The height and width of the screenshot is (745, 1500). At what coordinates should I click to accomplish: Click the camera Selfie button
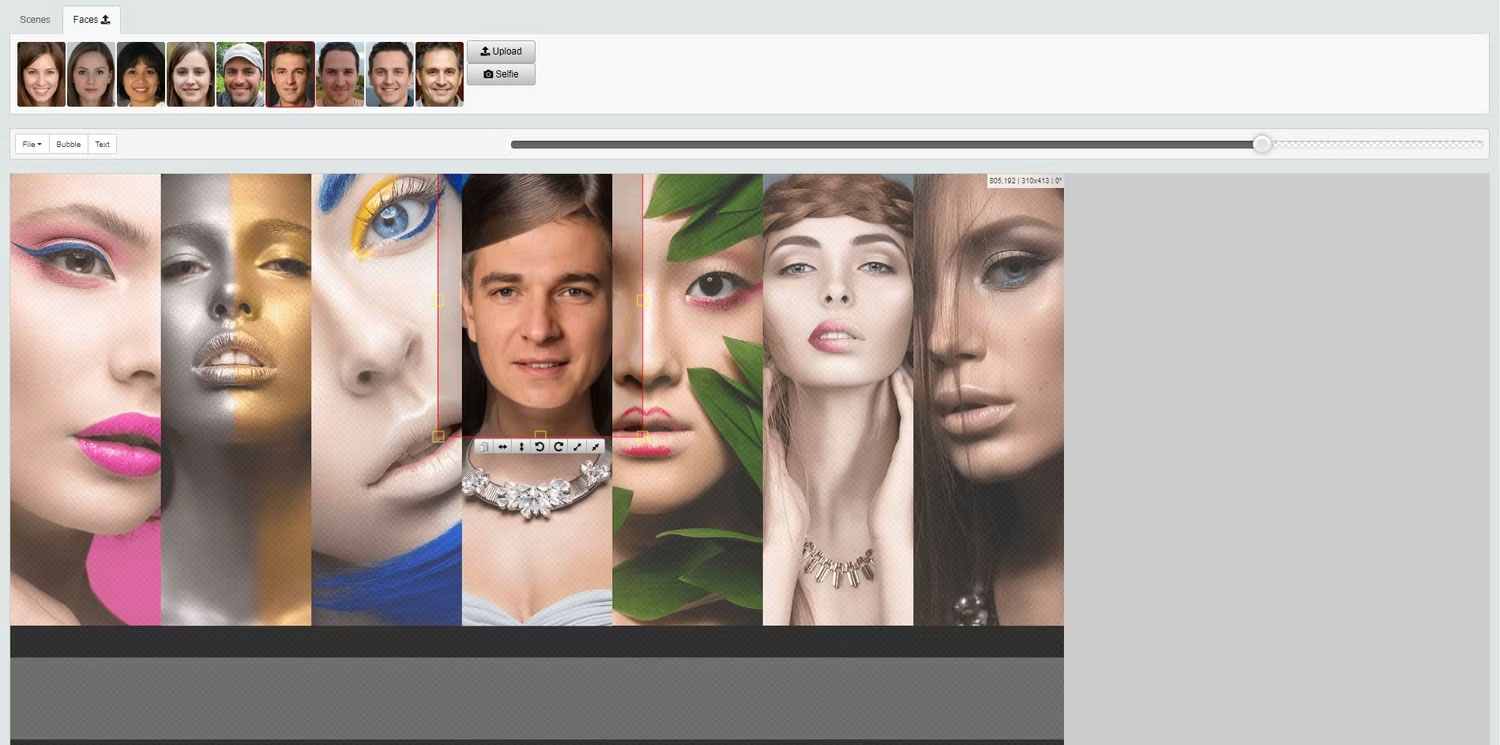pos(501,75)
